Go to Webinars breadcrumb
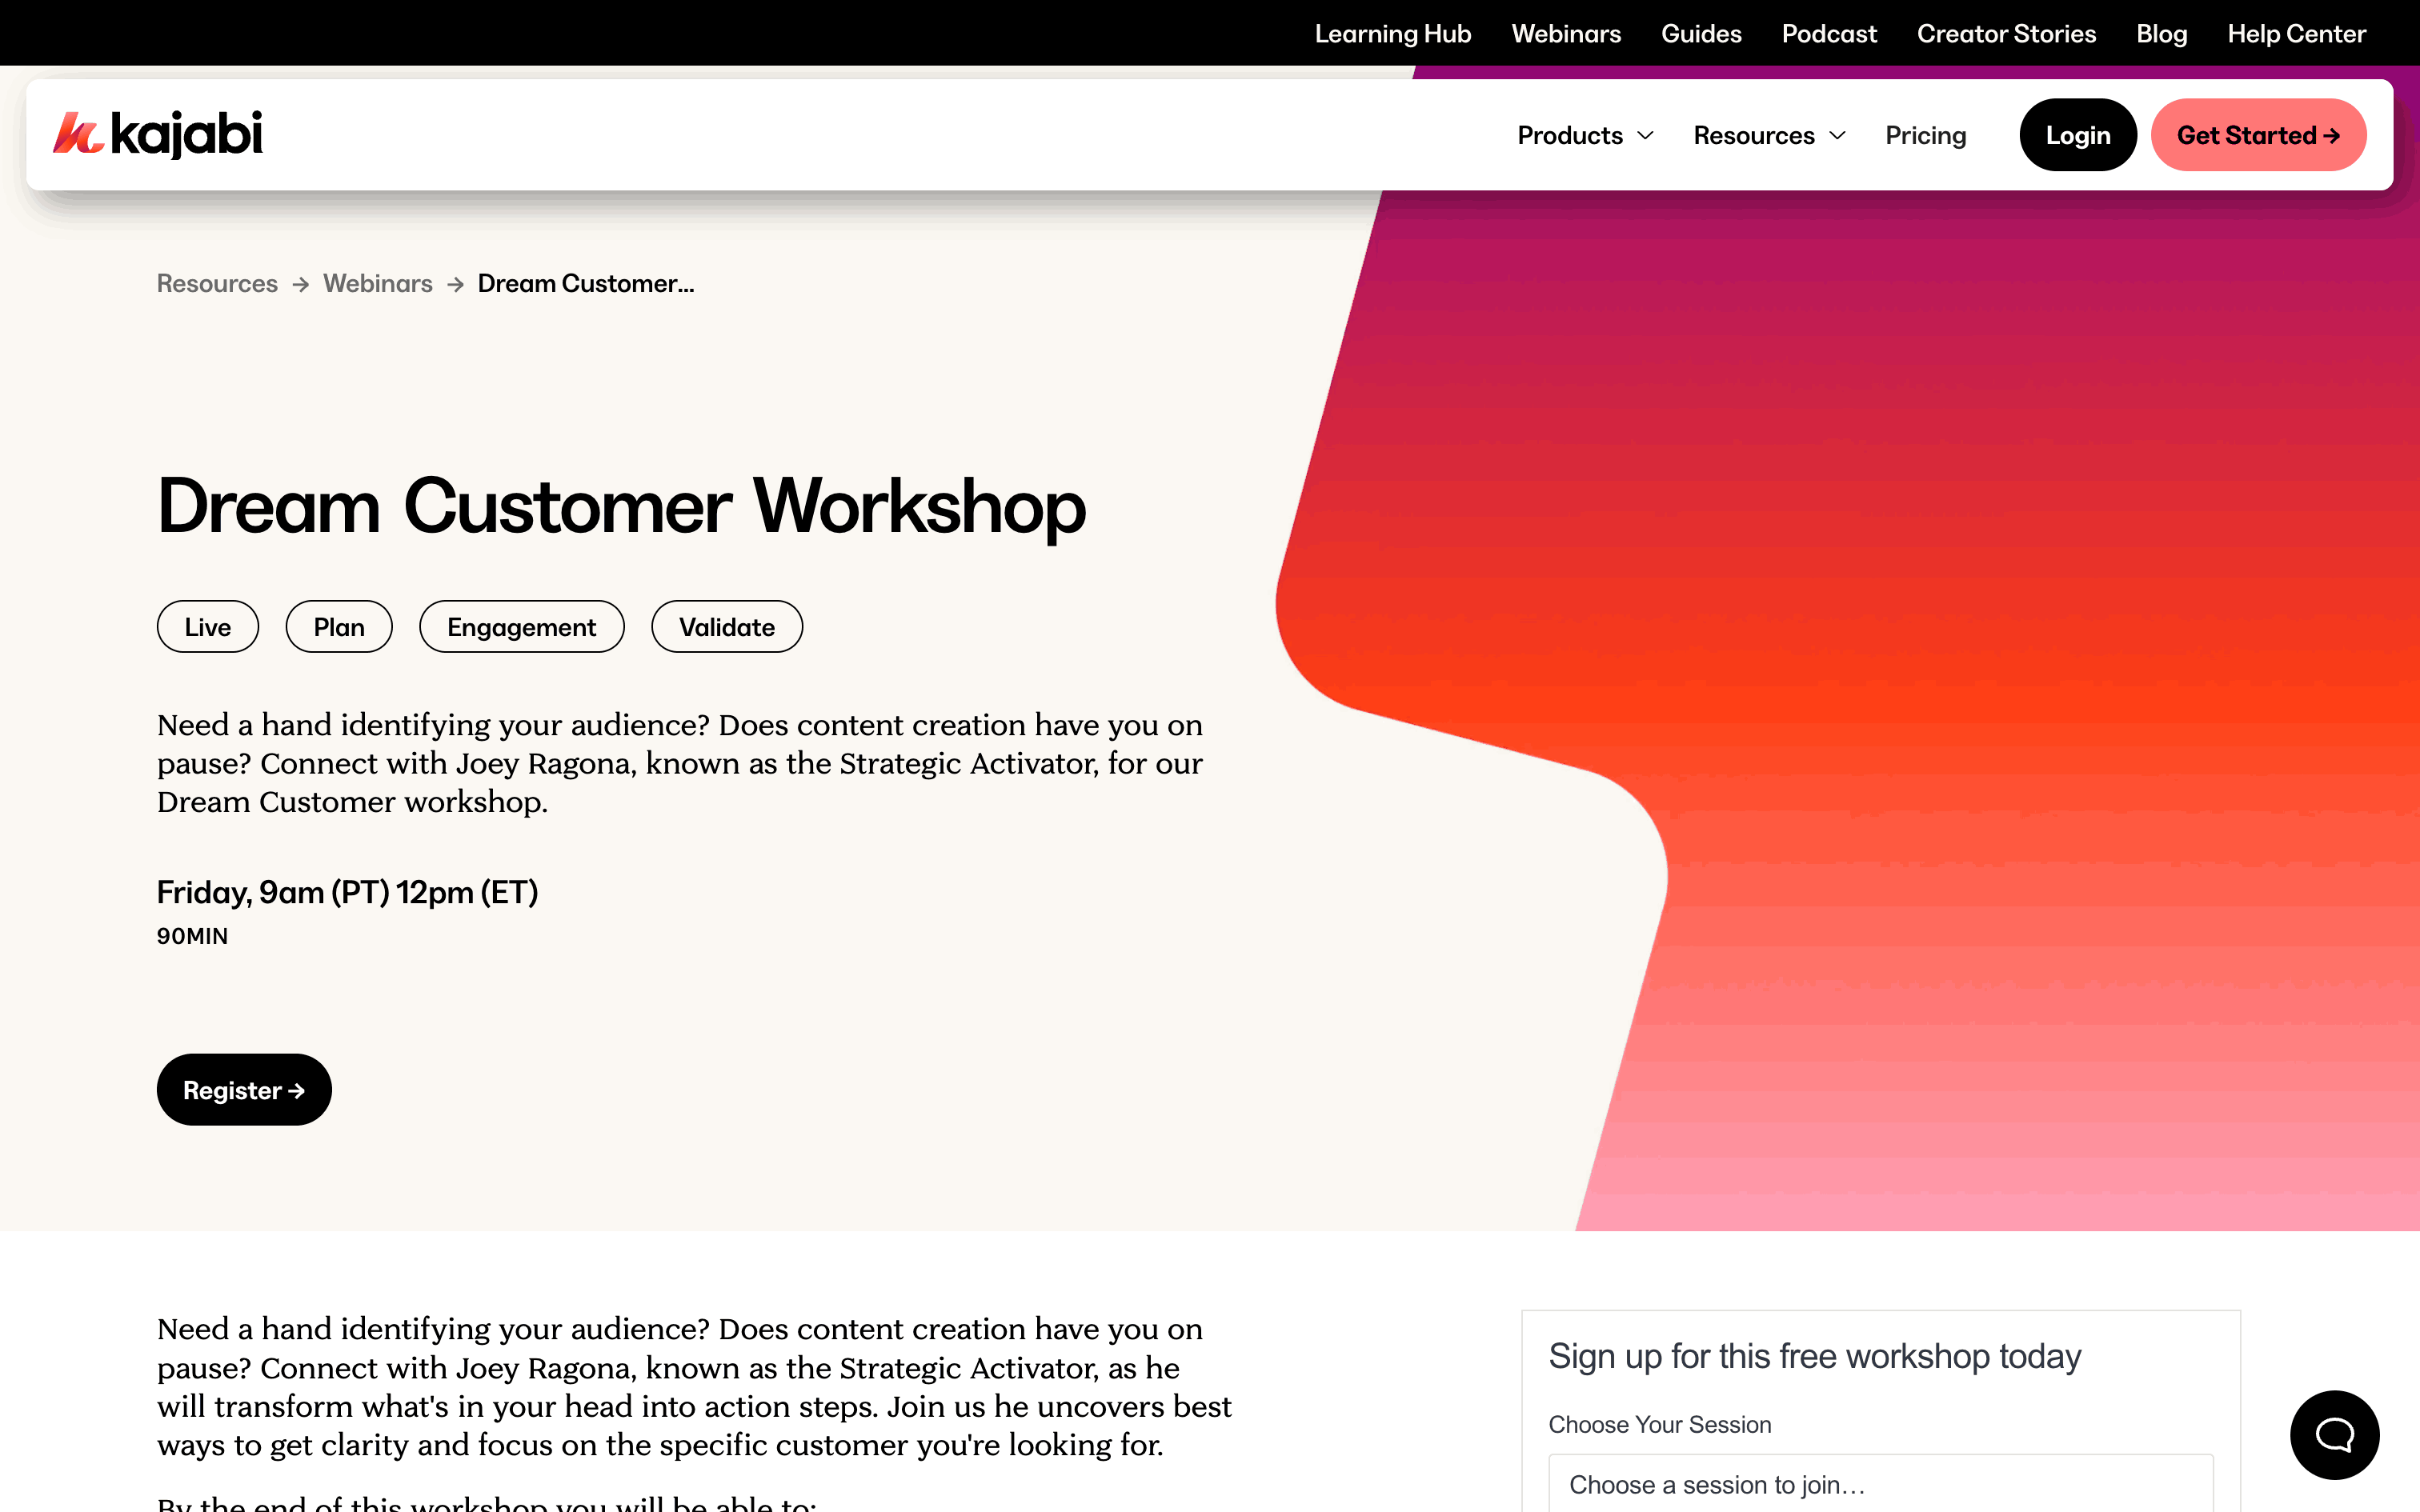Screen dimensions: 2420x1512 coord(377,284)
